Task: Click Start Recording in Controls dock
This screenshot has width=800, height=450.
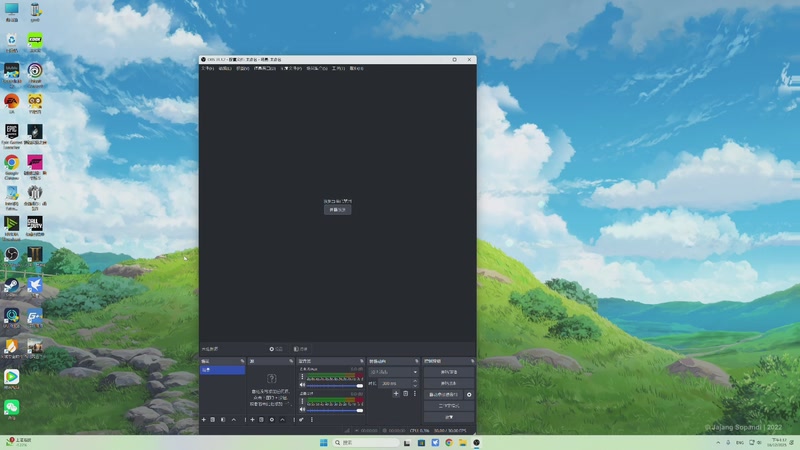Action: point(448,383)
